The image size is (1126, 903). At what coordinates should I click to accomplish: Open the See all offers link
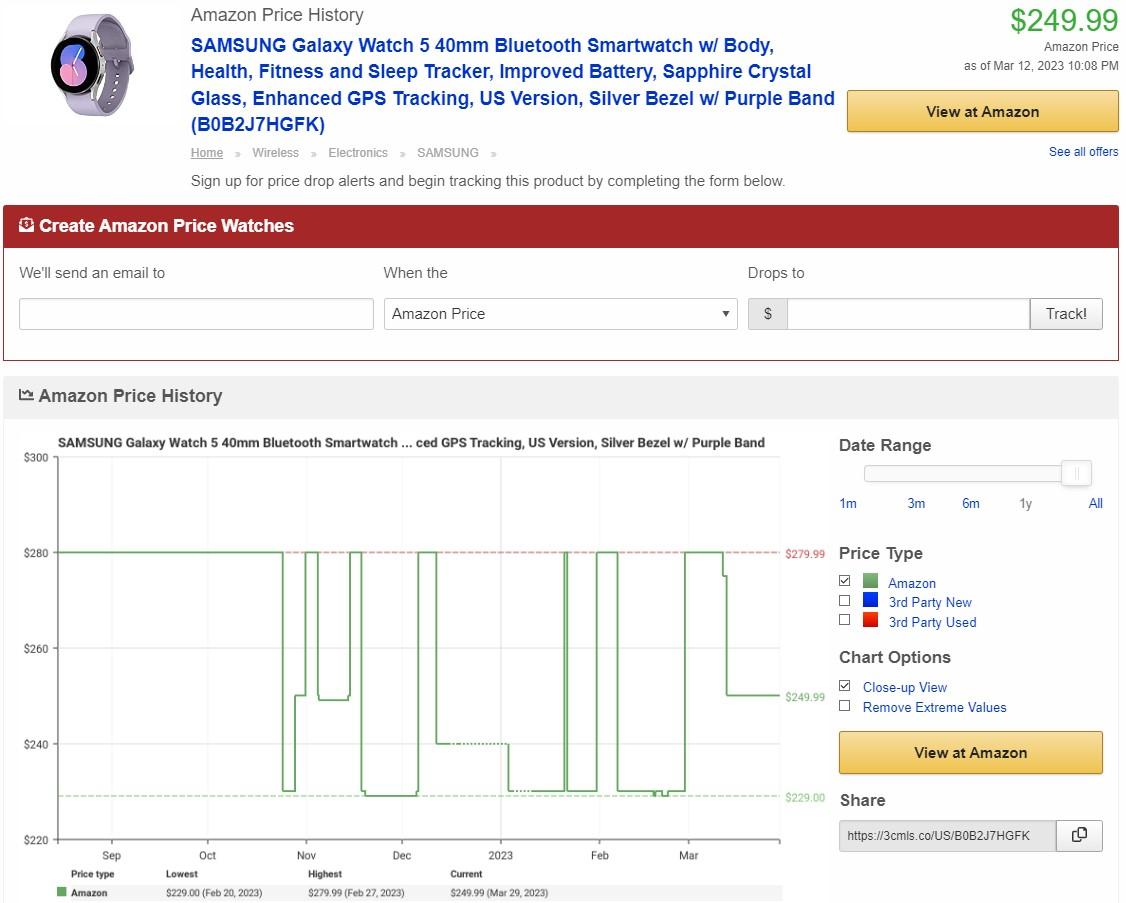(1083, 152)
